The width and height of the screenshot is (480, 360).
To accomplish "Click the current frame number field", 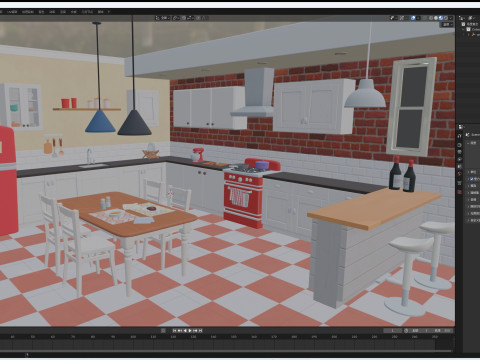I will pyautogui.click(x=393, y=331).
